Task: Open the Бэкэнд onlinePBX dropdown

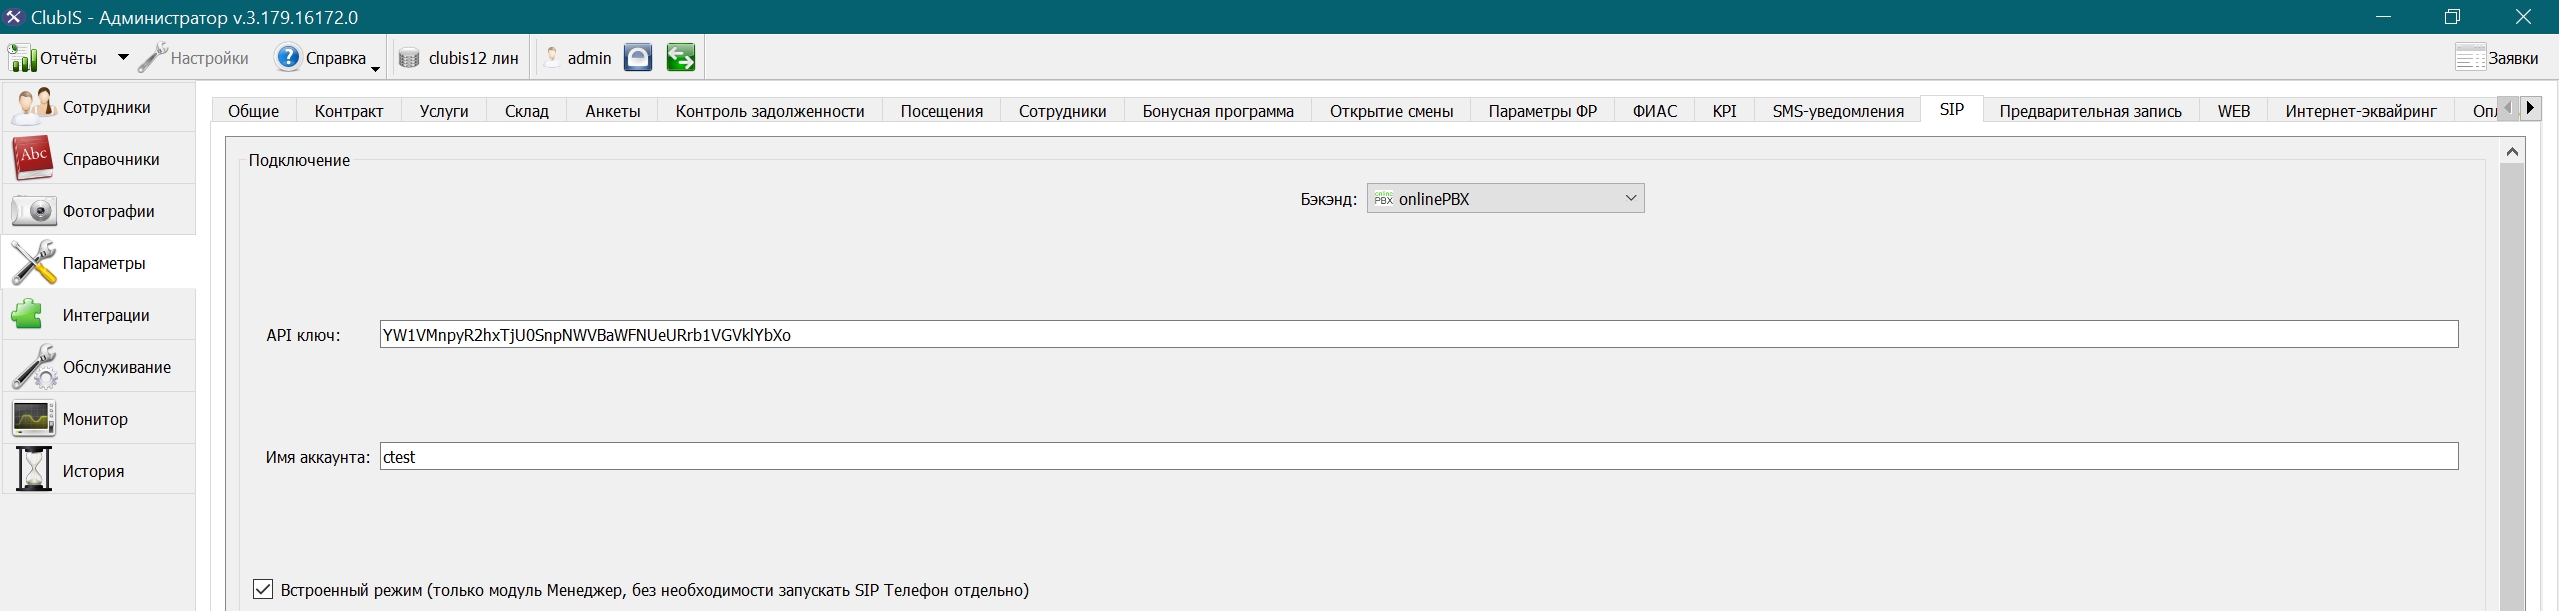Action: point(1505,198)
